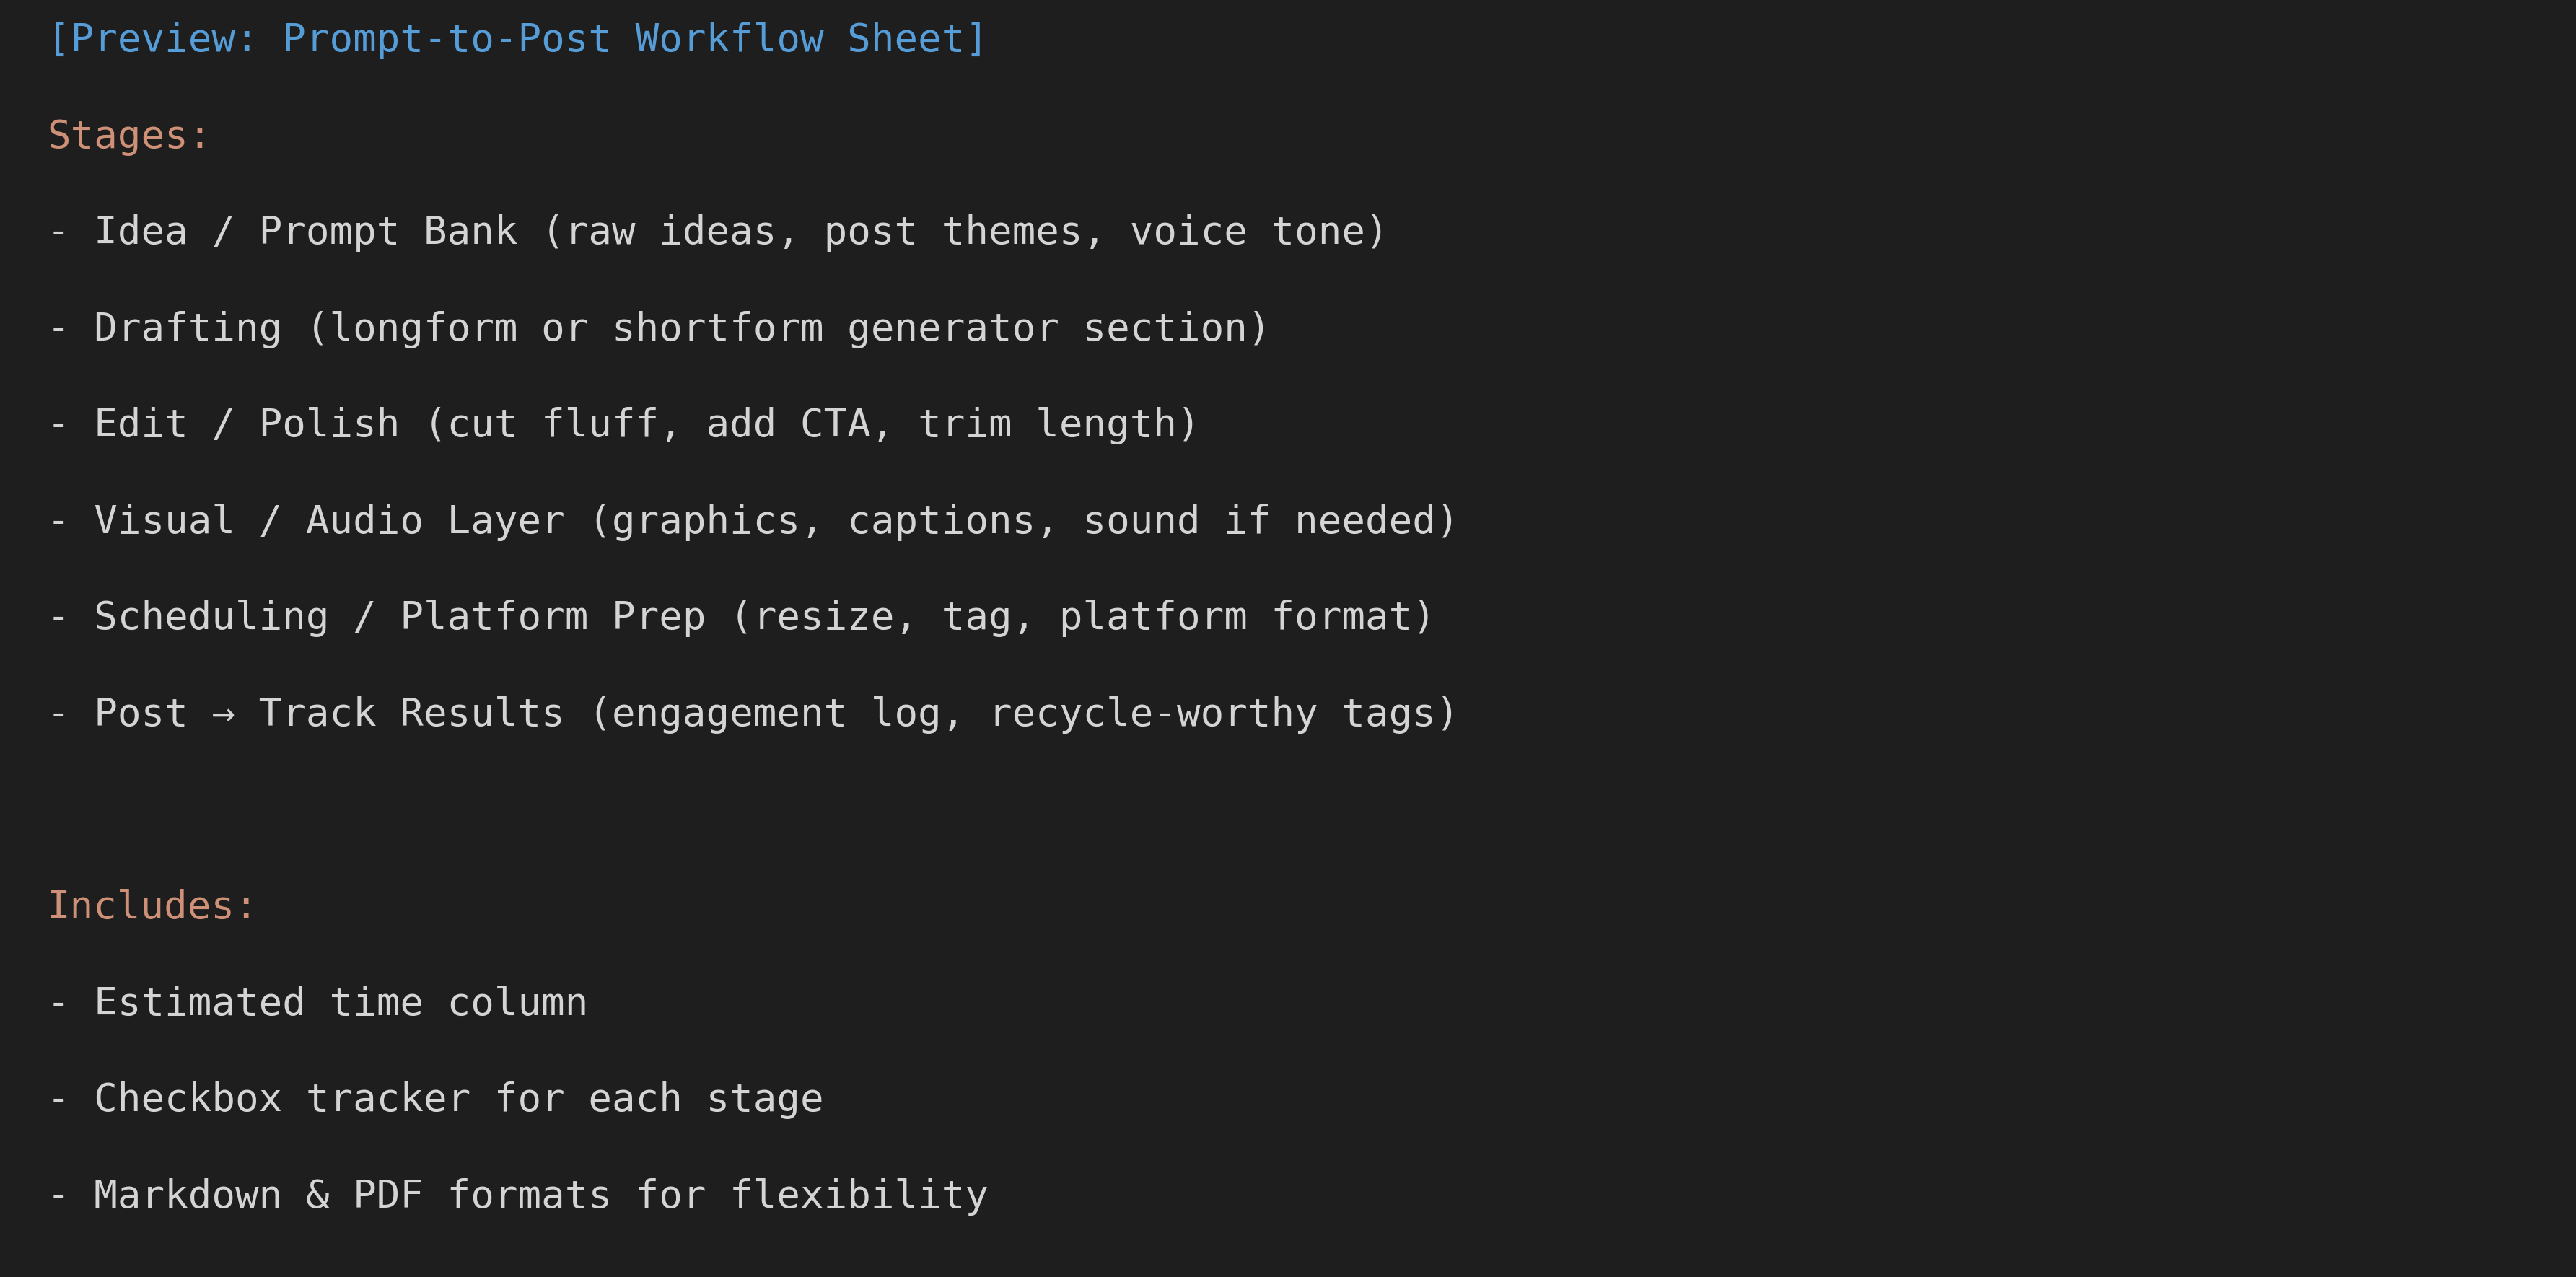Click the text 'recycle-worthy tags'

[x=1212, y=714]
